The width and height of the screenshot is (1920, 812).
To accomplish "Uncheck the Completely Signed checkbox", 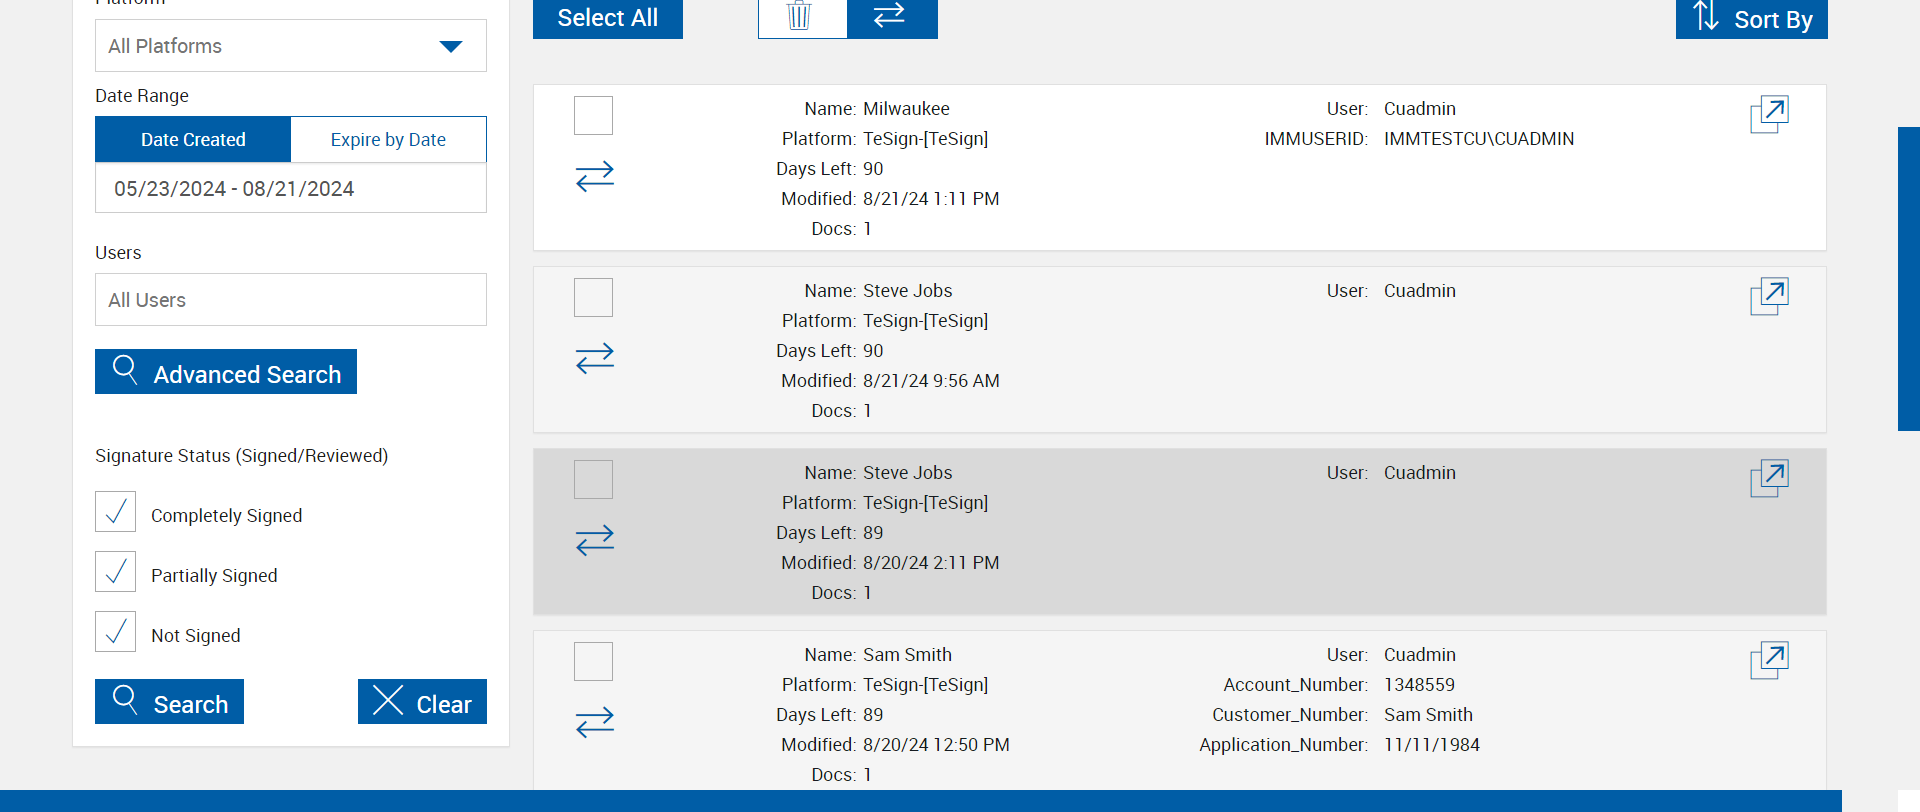I will point(116,512).
